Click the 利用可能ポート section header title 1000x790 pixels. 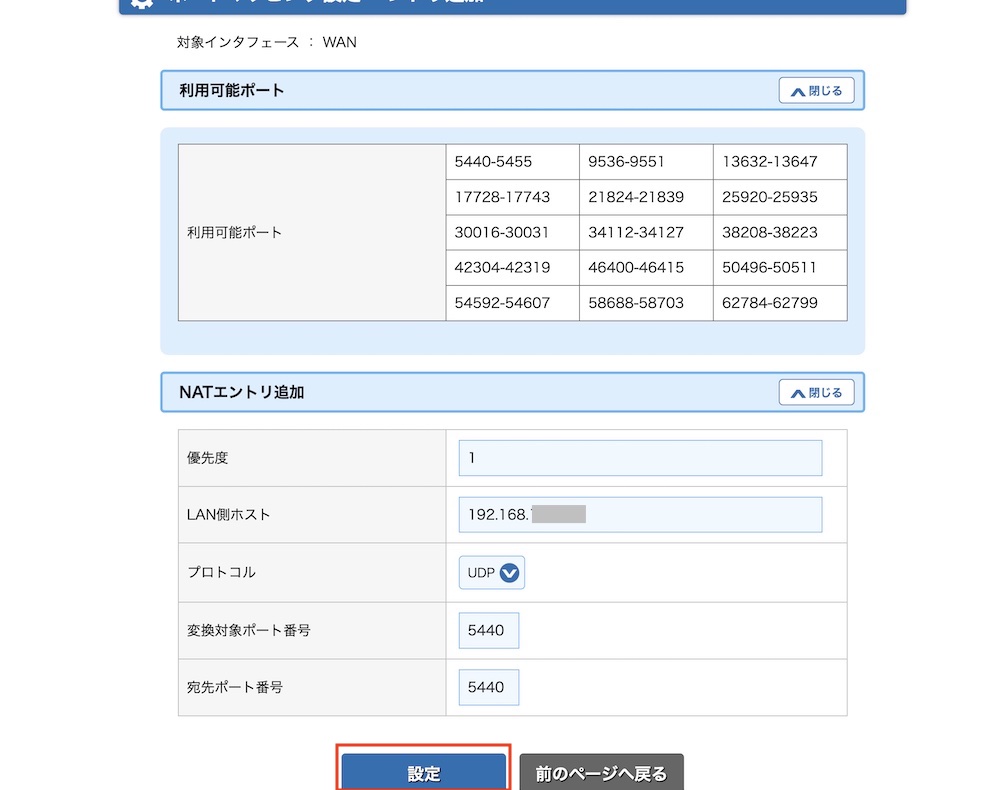(x=232, y=91)
